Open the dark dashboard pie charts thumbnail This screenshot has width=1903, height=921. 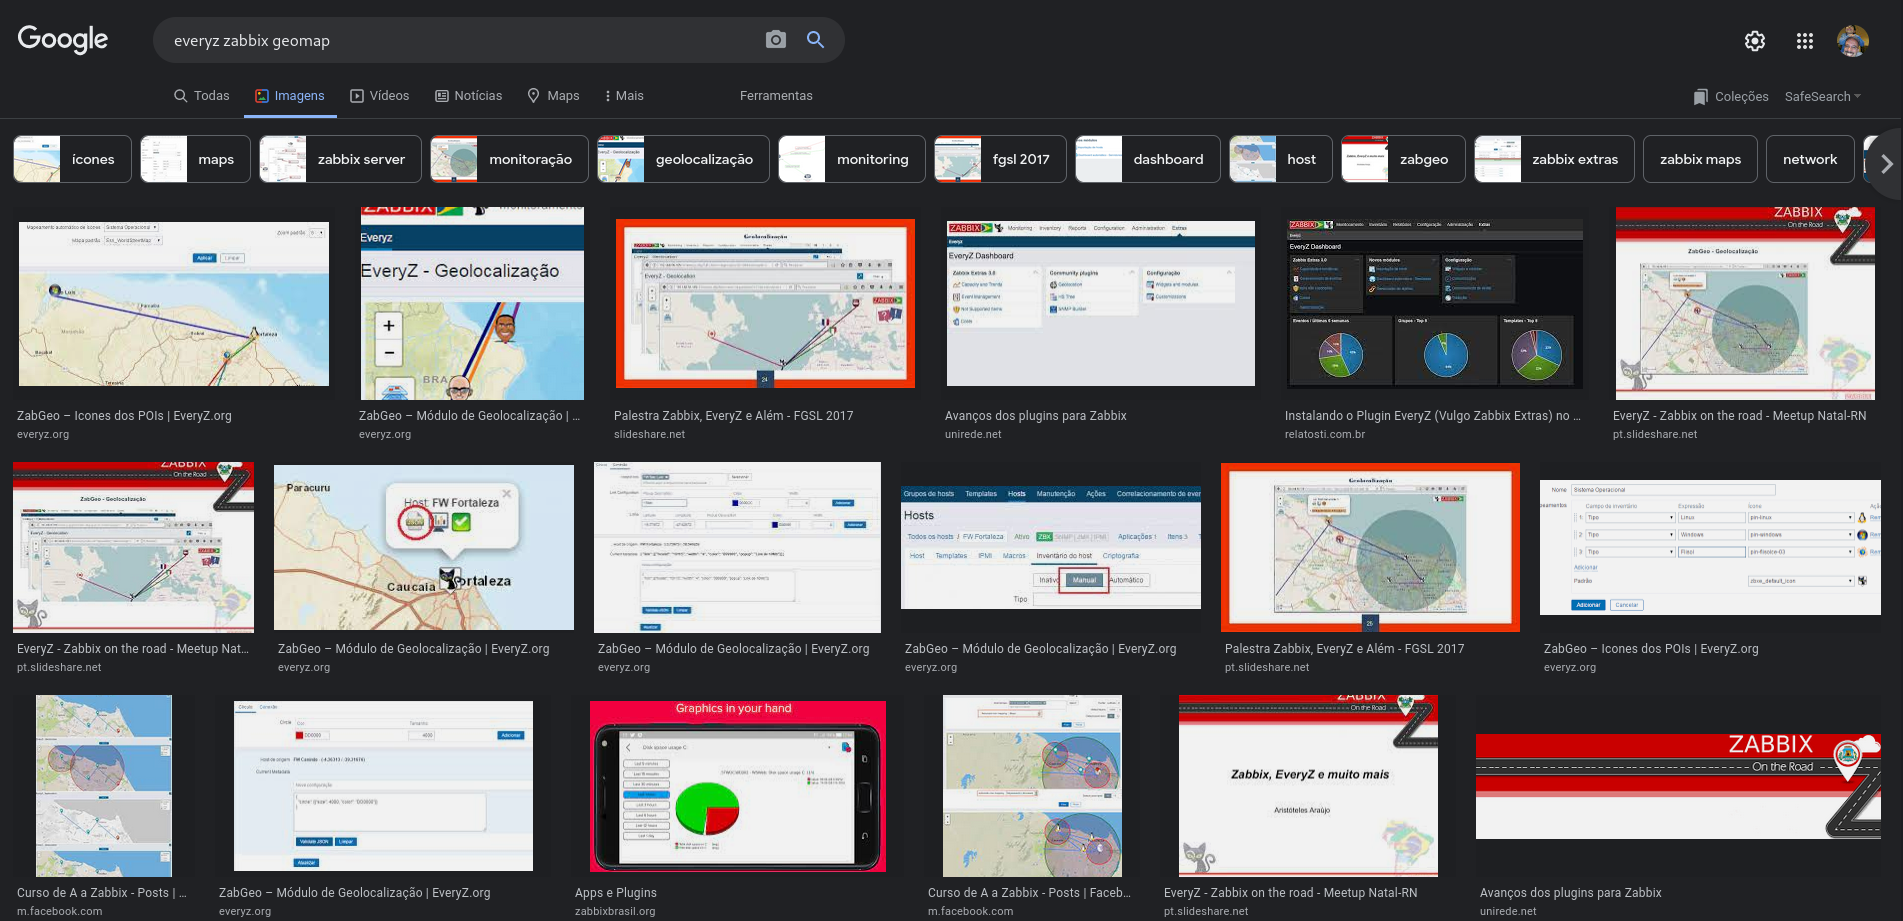tap(1435, 304)
